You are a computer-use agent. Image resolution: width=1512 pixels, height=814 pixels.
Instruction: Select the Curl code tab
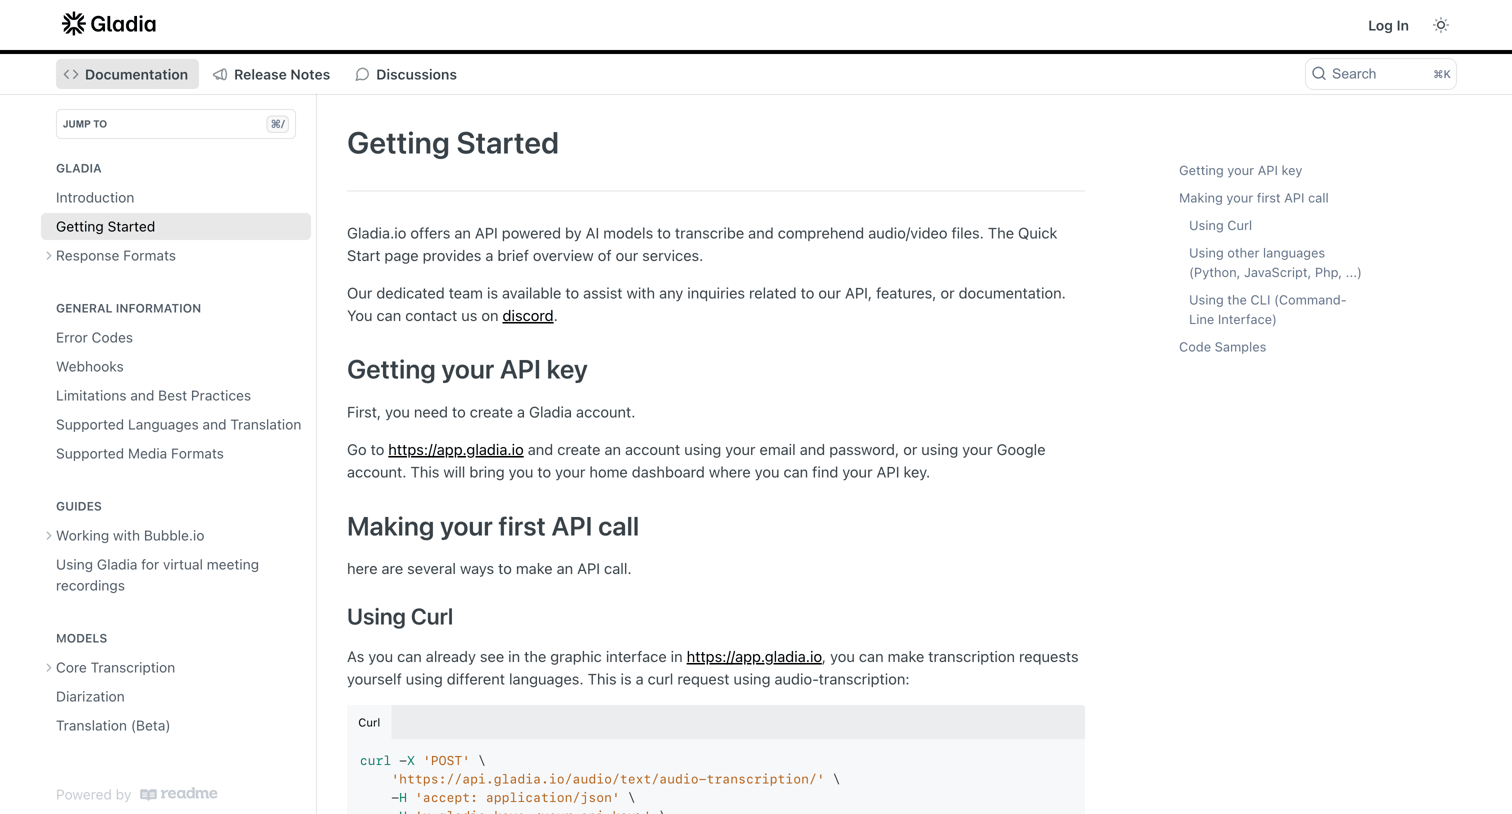click(369, 722)
